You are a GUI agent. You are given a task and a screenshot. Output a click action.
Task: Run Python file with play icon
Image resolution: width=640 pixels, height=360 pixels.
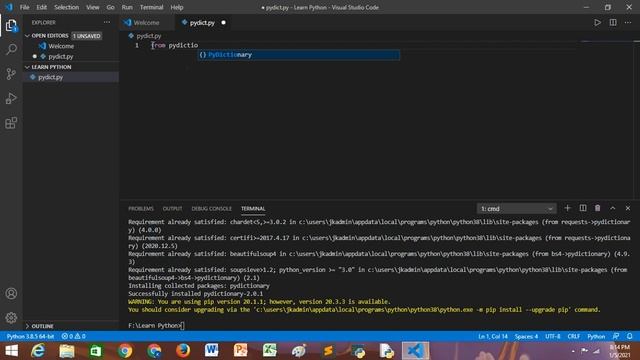pos(597,22)
